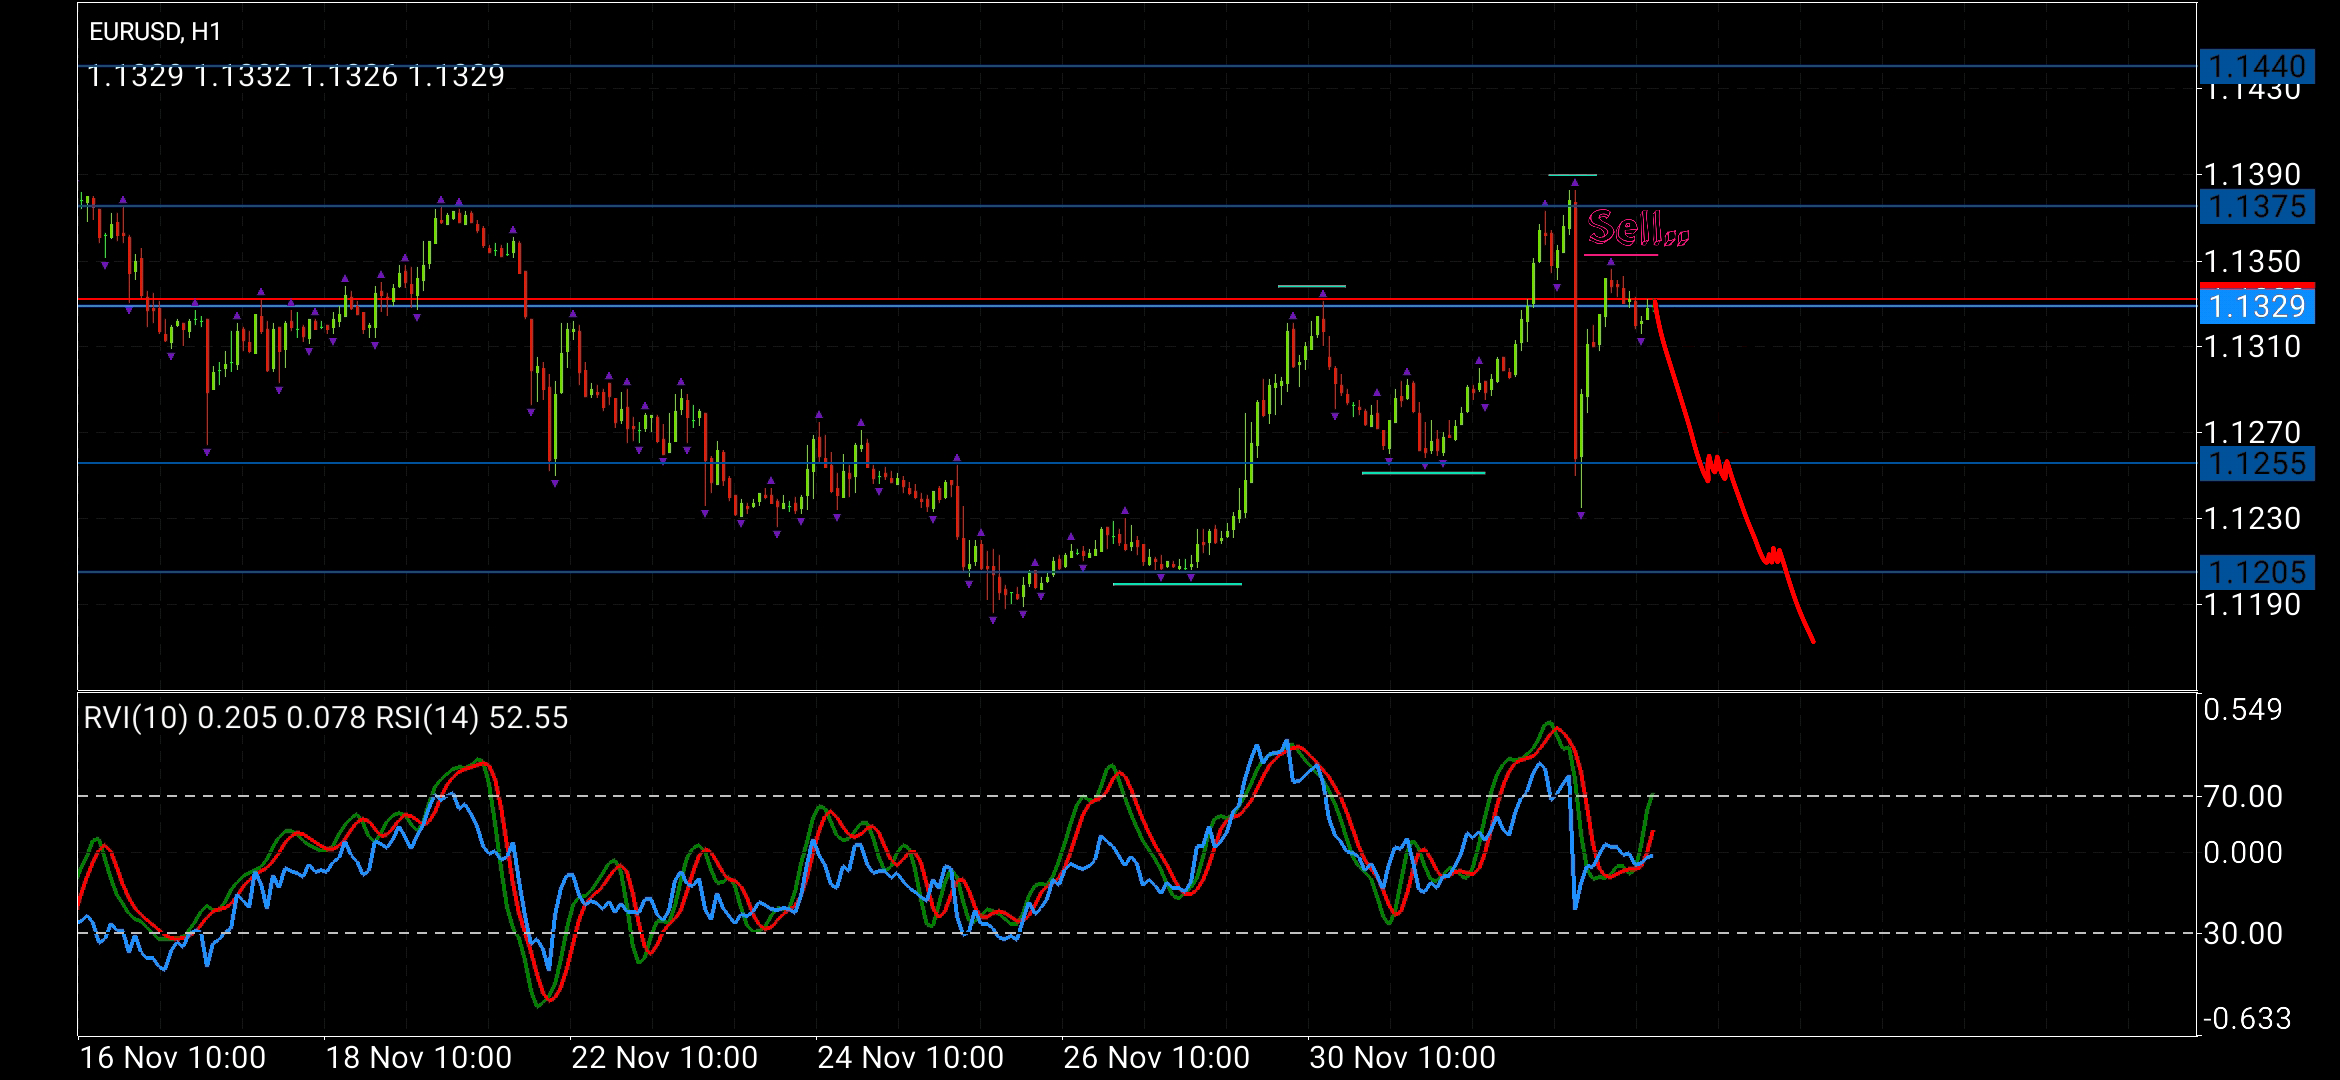Tap the current price 1.1329 label

tap(2257, 307)
